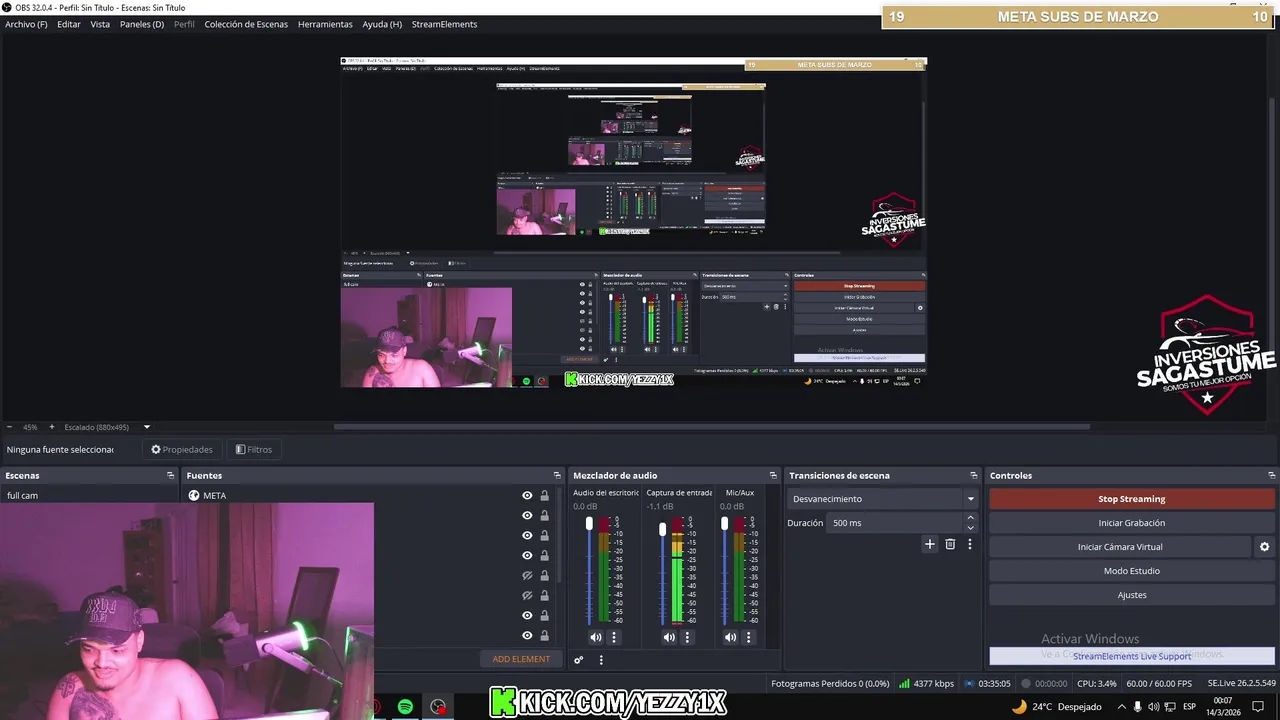Show source with upper crossed-out eye
Image resolution: width=1280 pixels, height=720 pixels.
pos(527,575)
